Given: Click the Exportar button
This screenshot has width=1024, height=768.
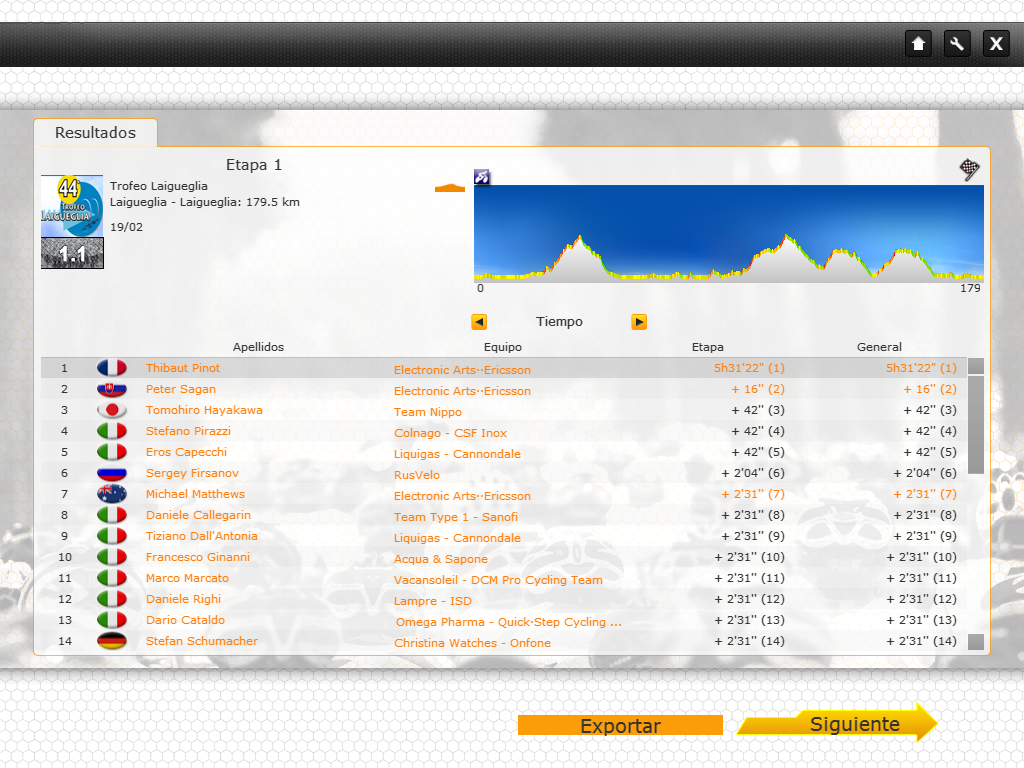Looking at the screenshot, I should tap(620, 725).
